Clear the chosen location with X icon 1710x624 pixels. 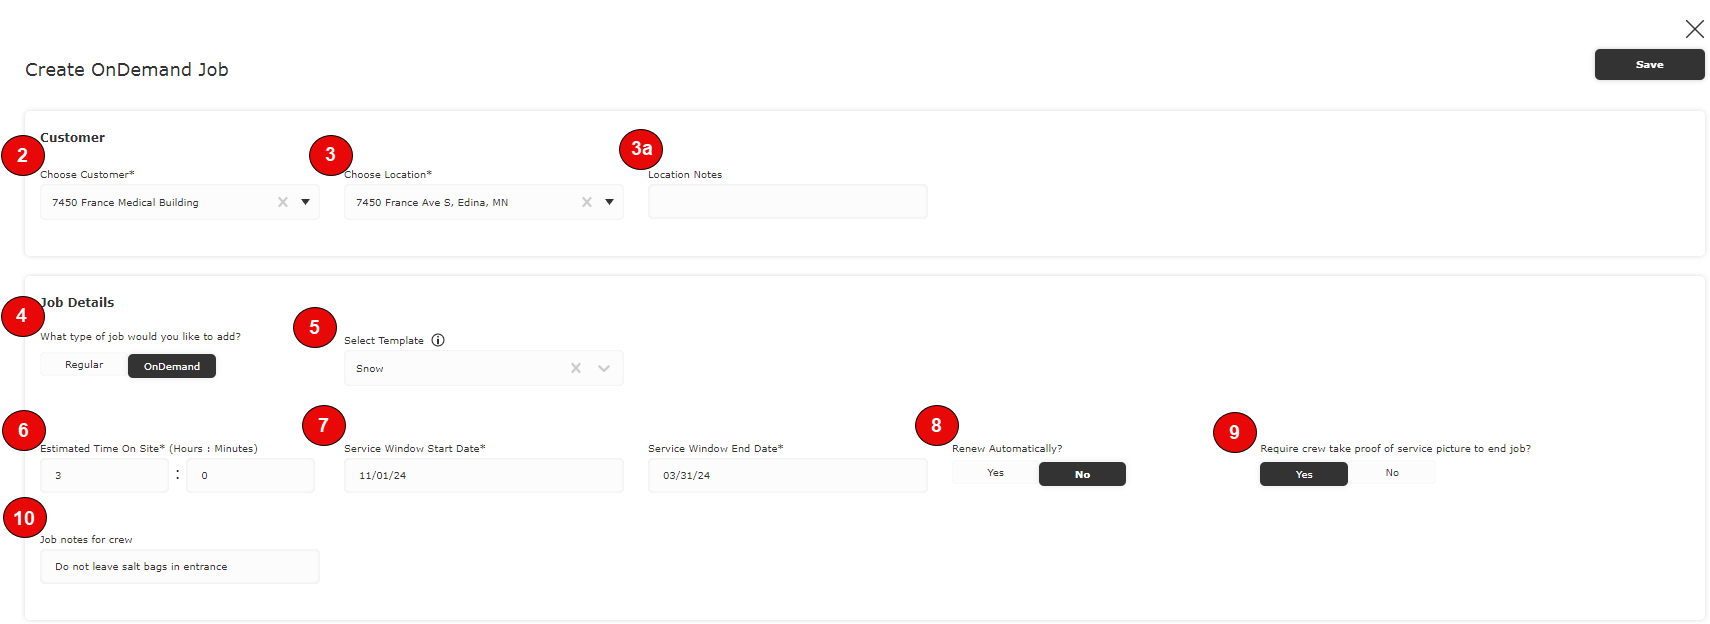click(x=587, y=202)
